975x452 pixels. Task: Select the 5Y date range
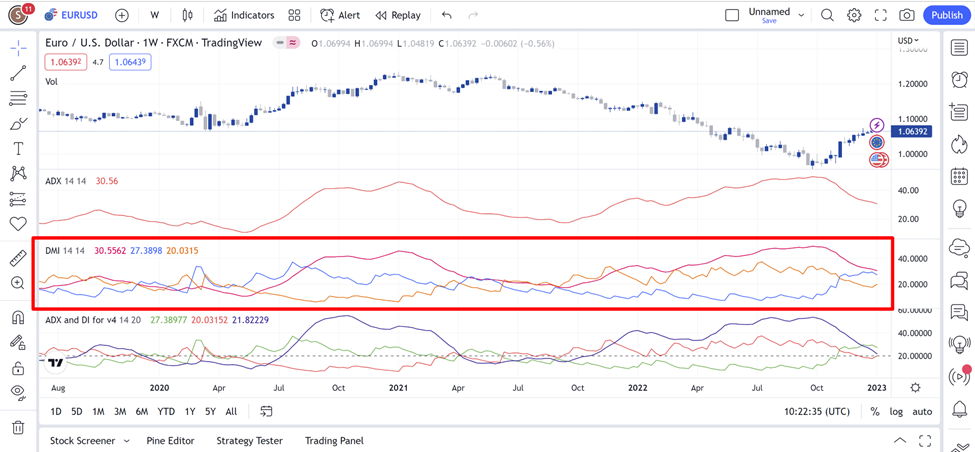coord(210,412)
